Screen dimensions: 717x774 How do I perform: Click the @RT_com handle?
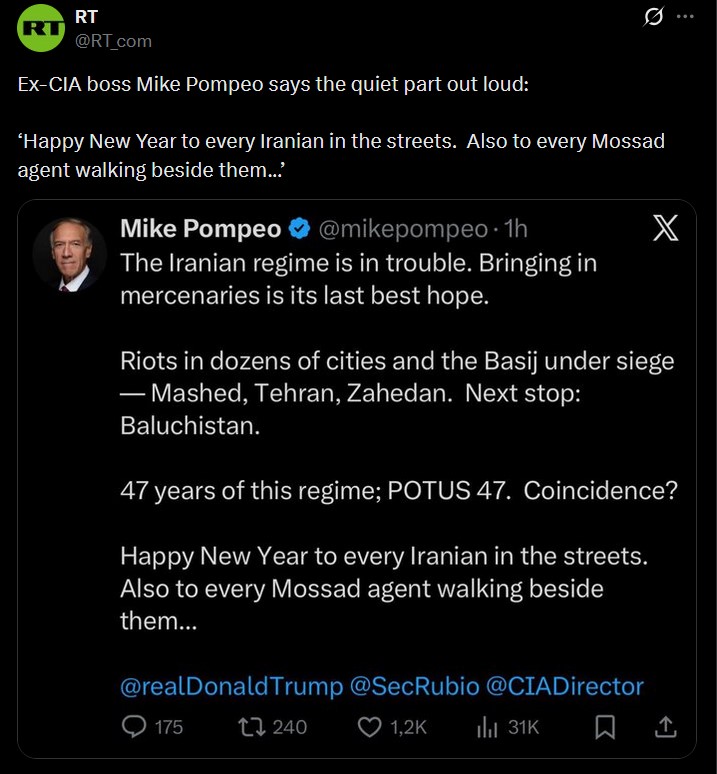(x=113, y=40)
